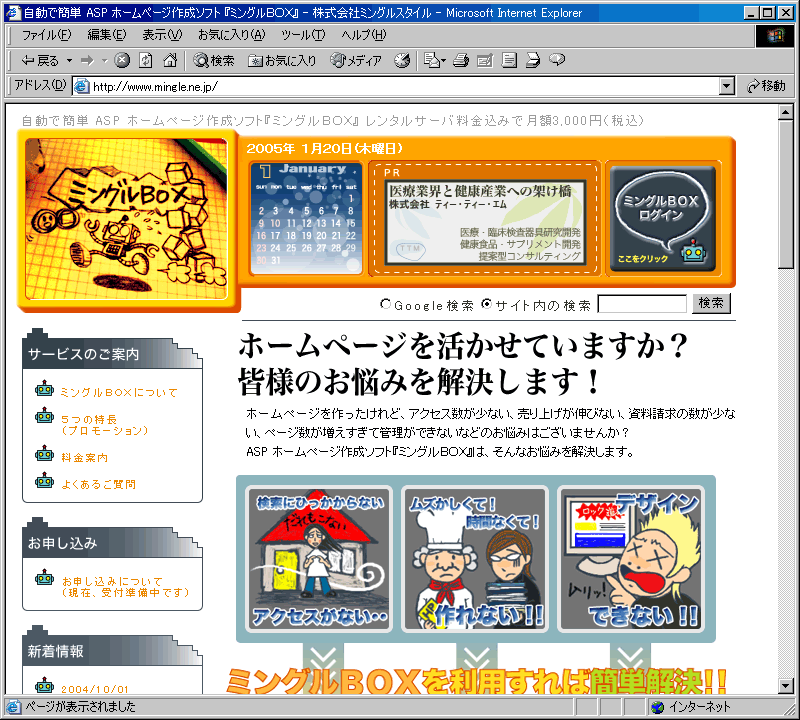Click the 移動 Go button

(x=766, y=86)
